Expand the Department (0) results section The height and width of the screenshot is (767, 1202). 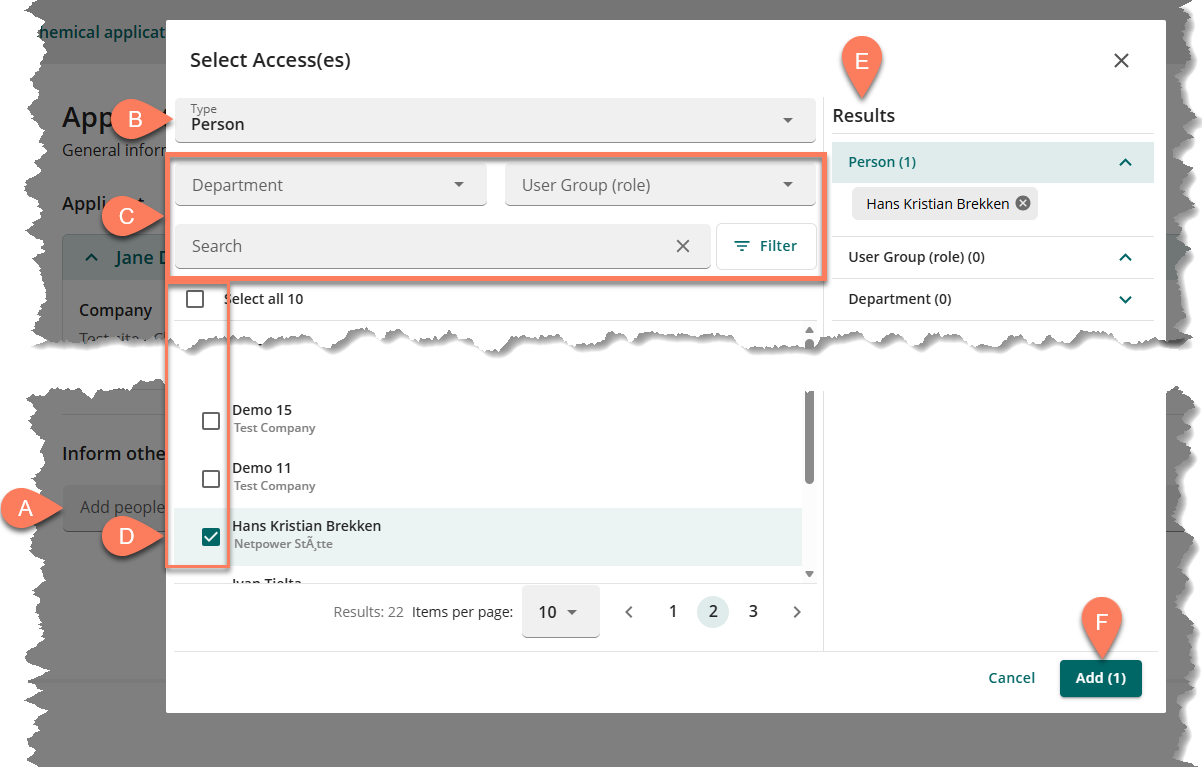click(x=1125, y=299)
